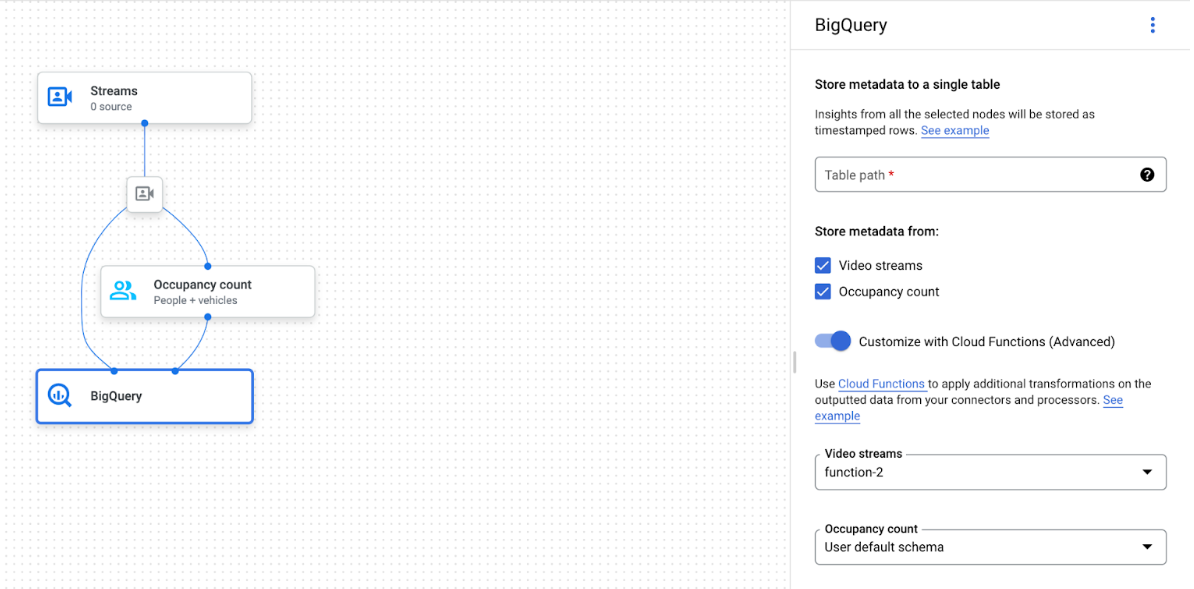Click the Occupancy count people icon

[122, 291]
